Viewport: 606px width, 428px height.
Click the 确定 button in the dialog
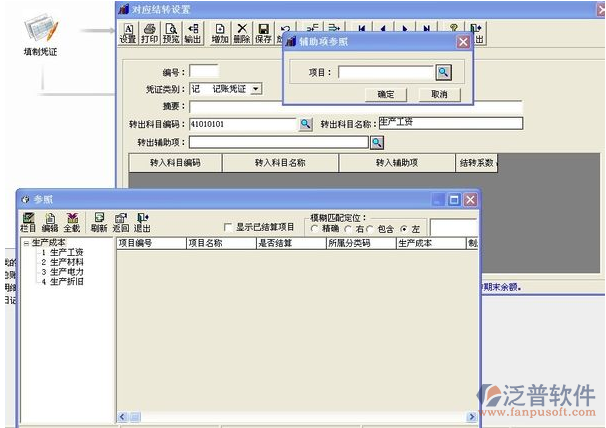click(x=385, y=94)
